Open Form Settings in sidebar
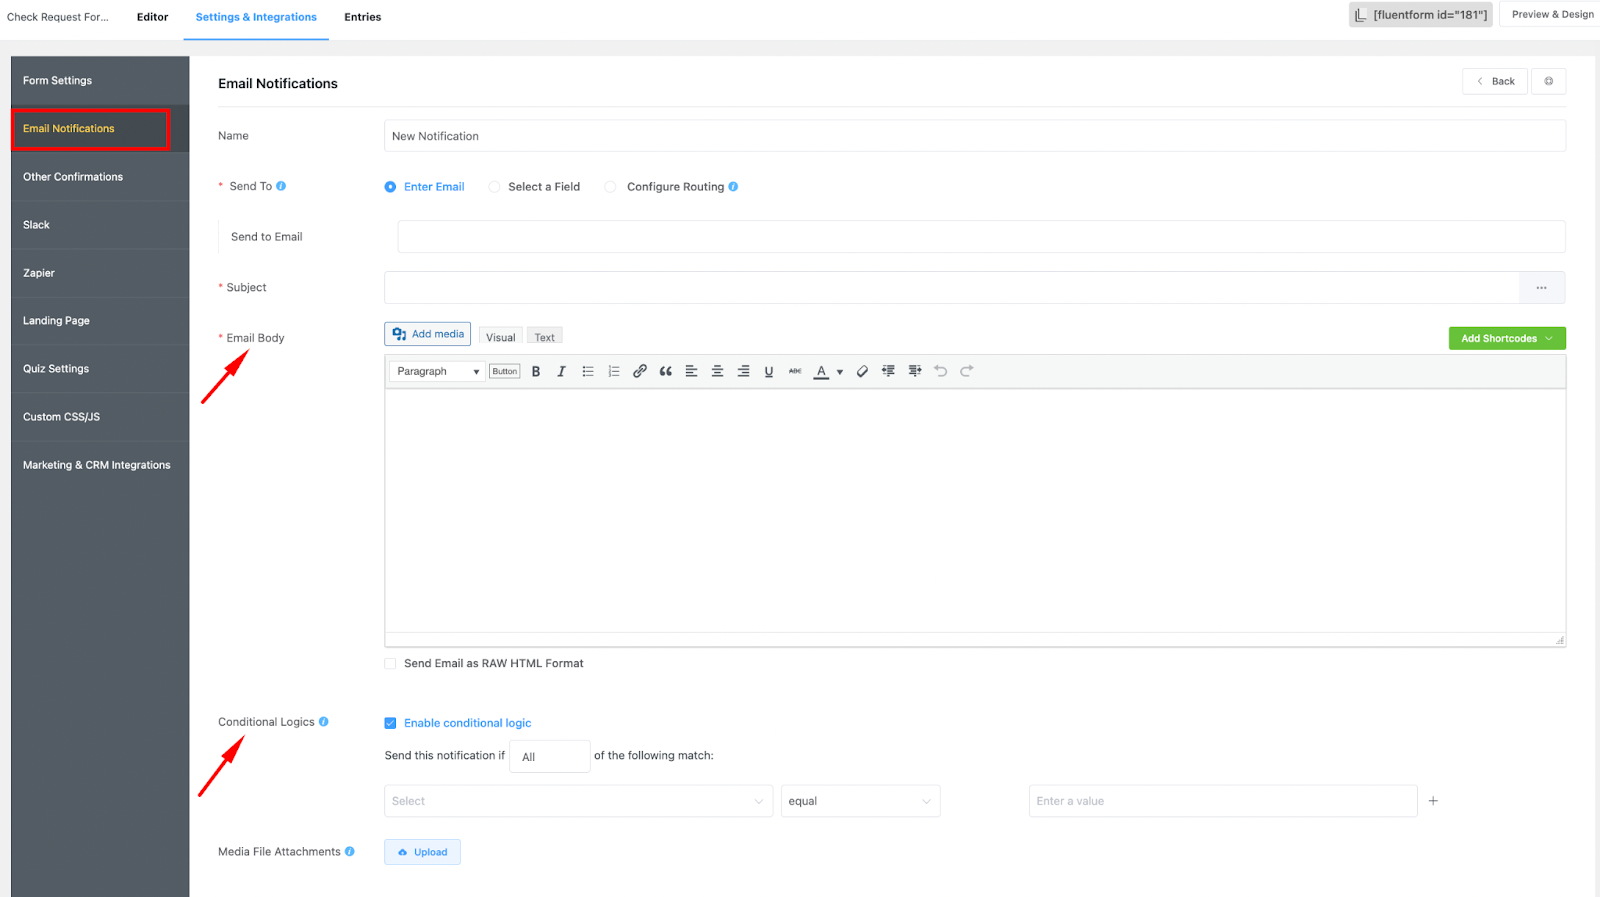The width and height of the screenshot is (1600, 897). [x=100, y=80]
